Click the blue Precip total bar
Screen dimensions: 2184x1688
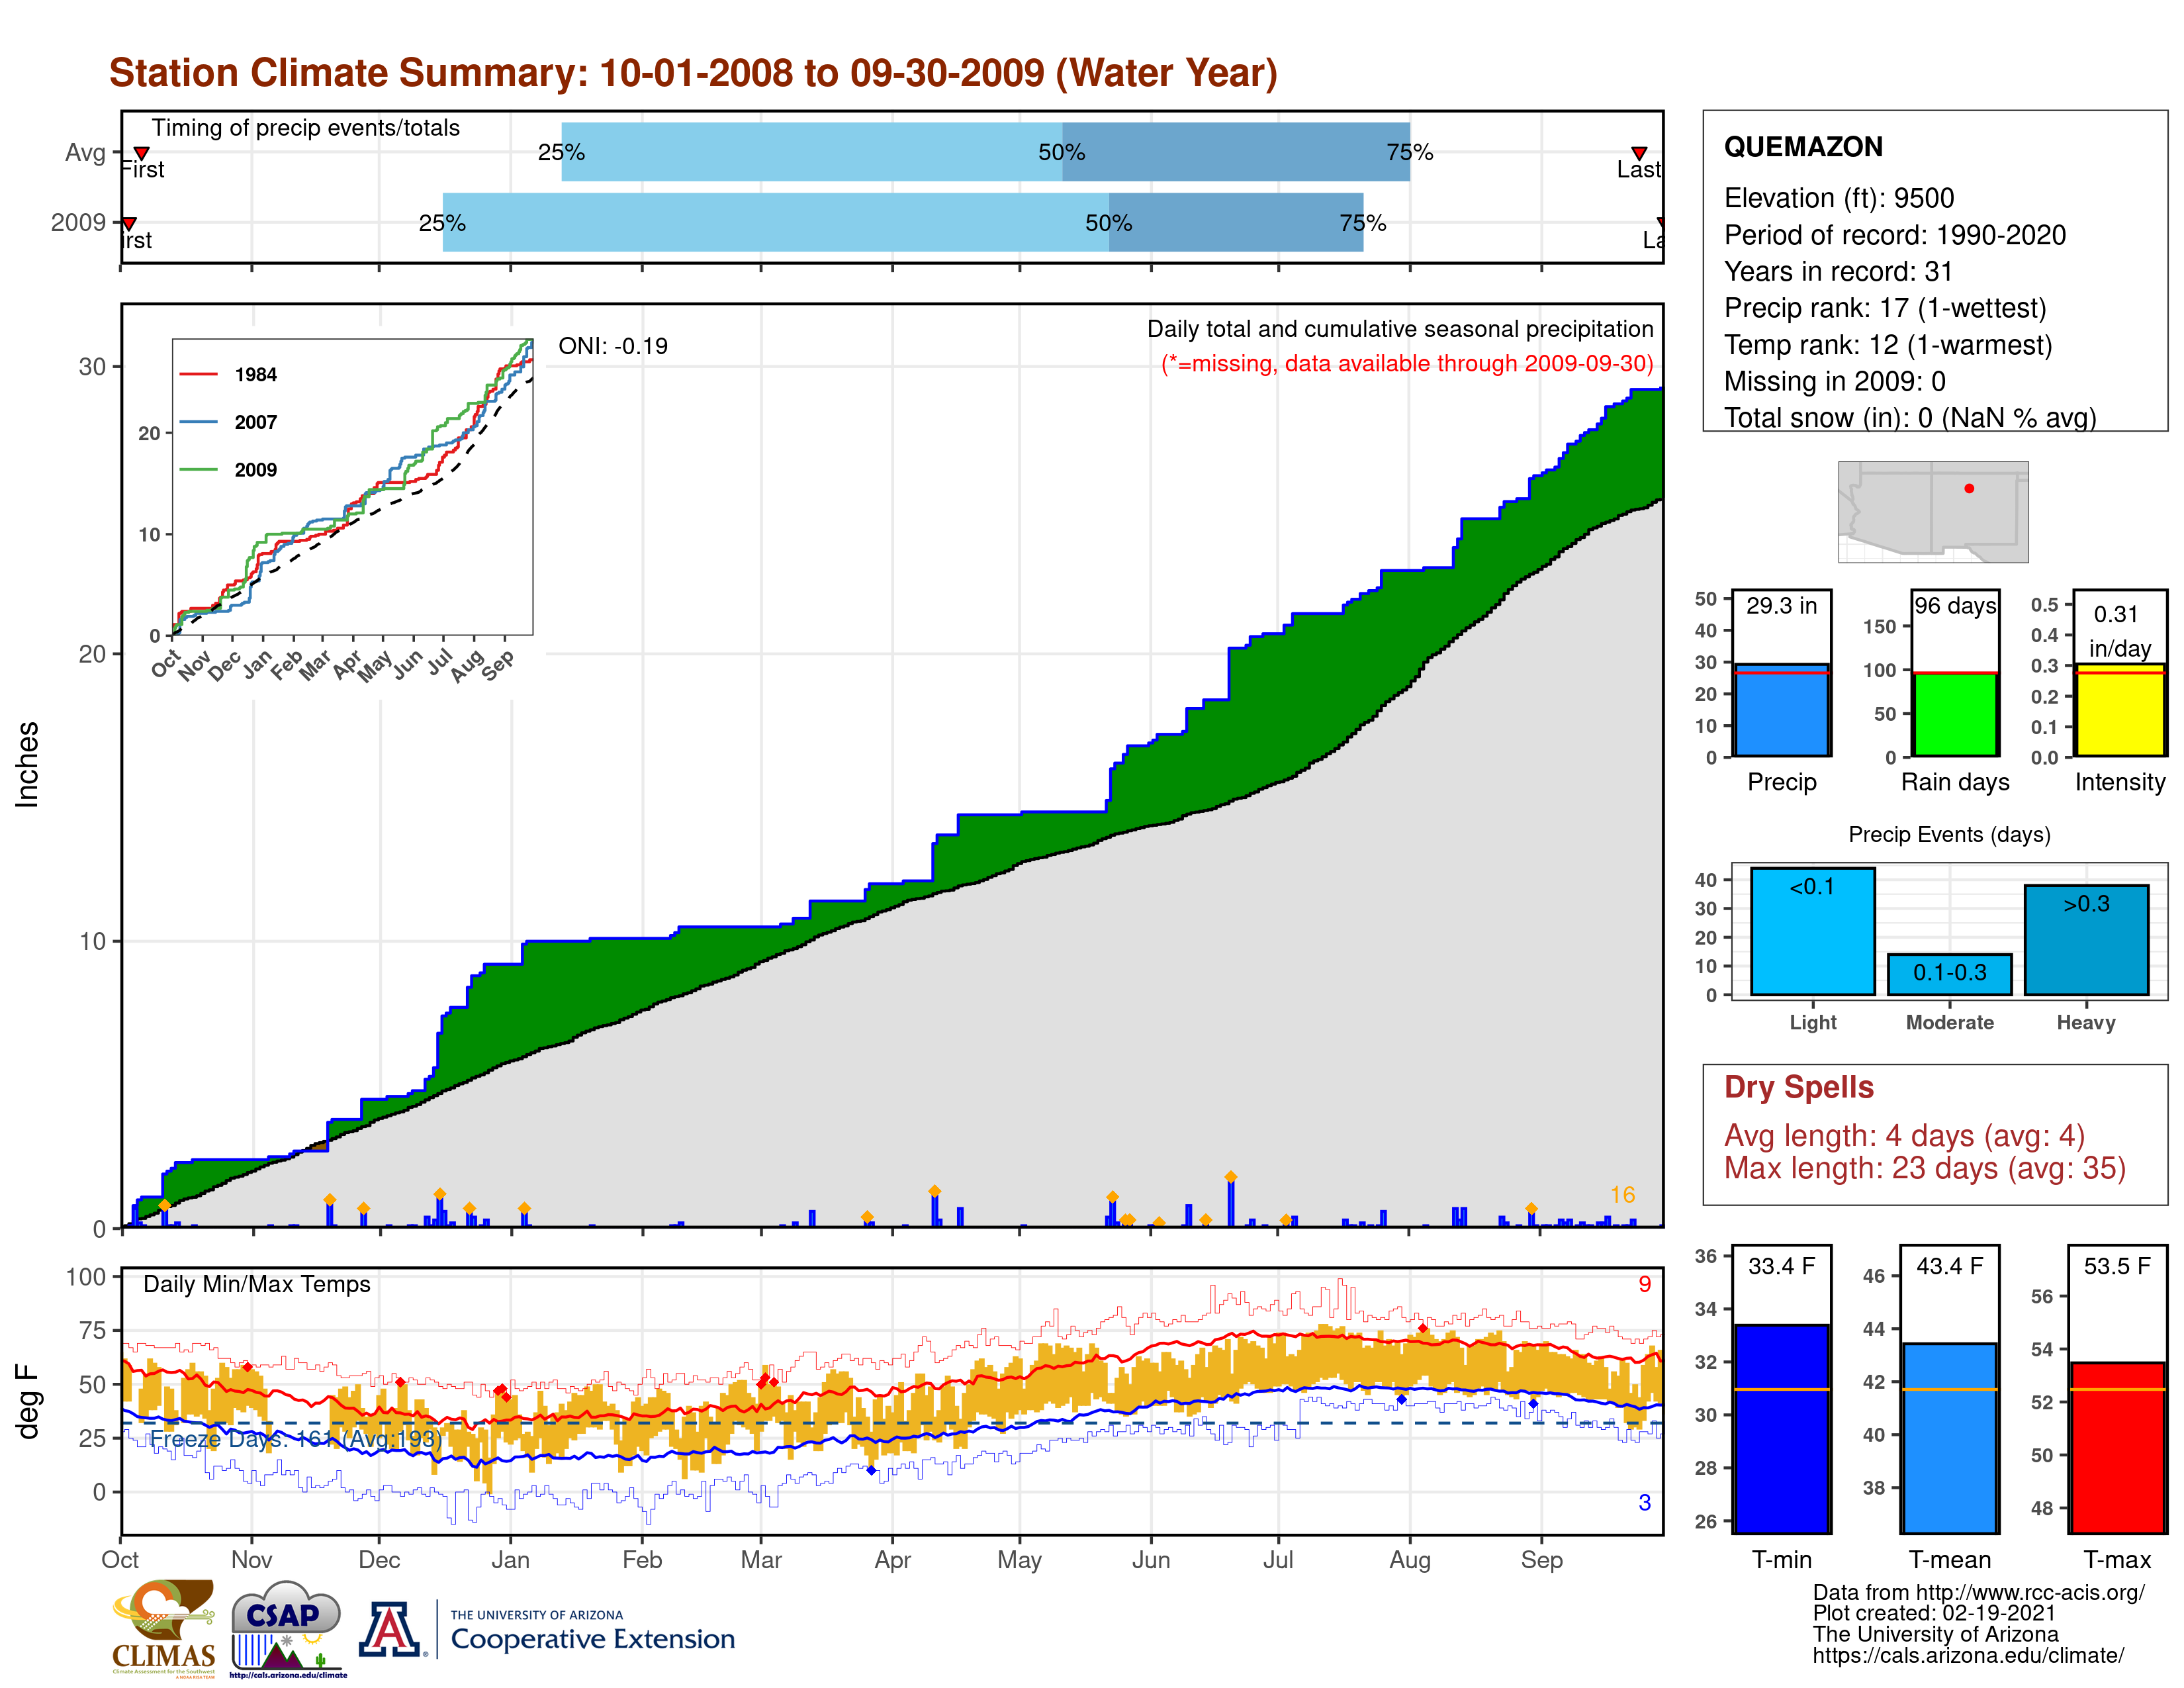click(x=1781, y=710)
